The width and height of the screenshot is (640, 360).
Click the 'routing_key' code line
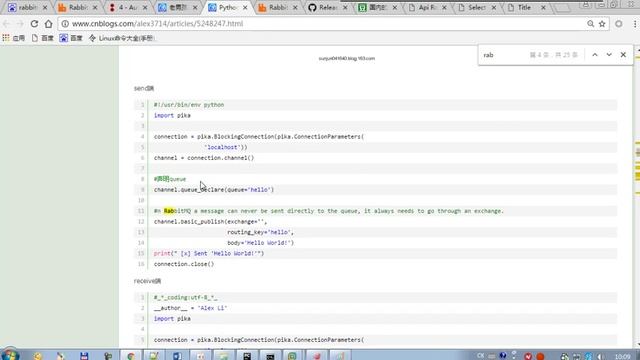click(x=260, y=232)
